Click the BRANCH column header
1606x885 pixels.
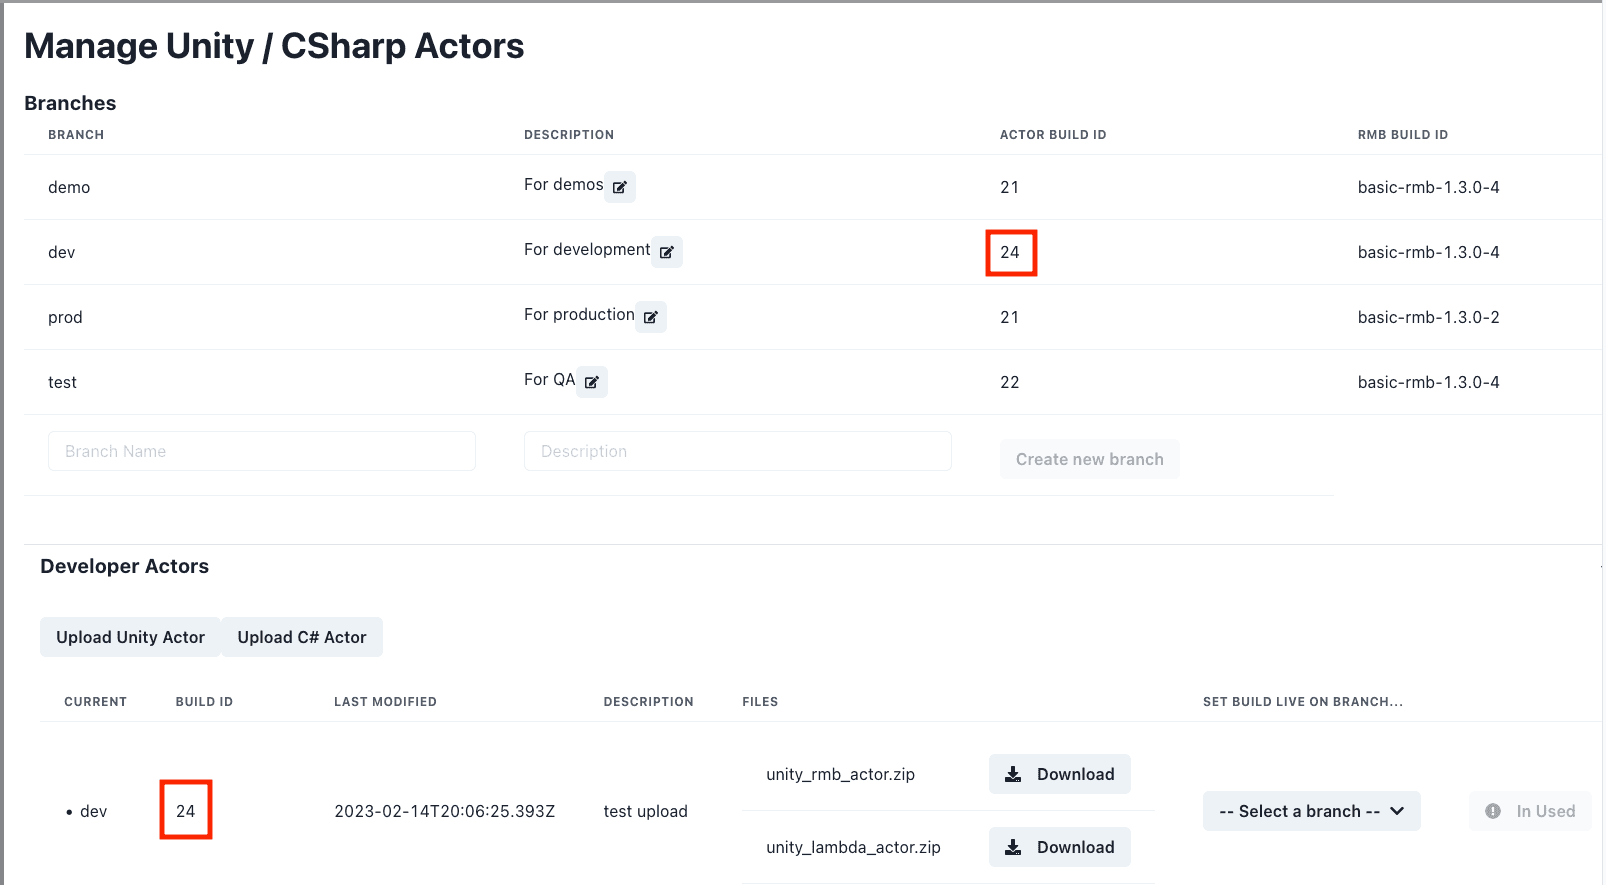76,135
